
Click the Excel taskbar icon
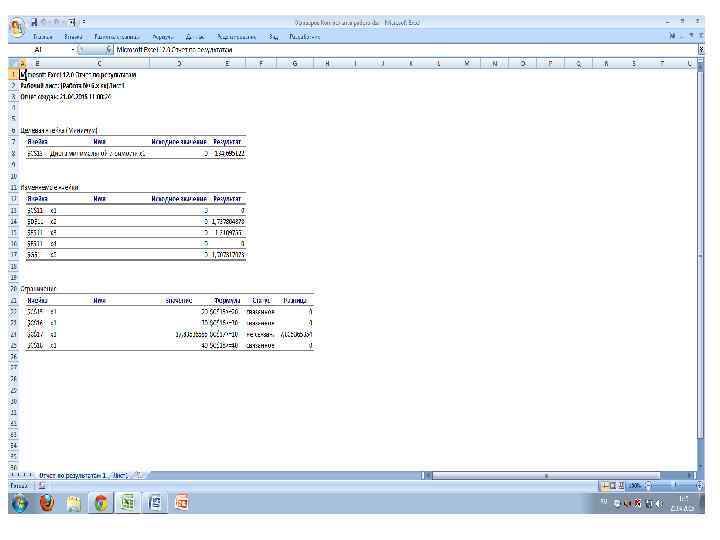coord(128,503)
